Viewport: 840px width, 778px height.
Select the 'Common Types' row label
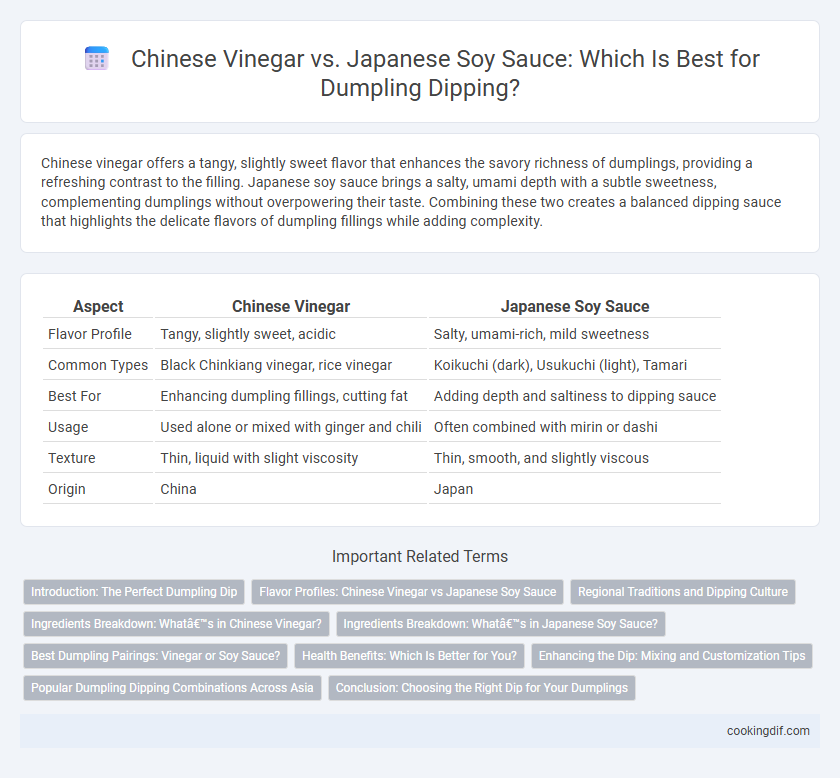pos(98,365)
